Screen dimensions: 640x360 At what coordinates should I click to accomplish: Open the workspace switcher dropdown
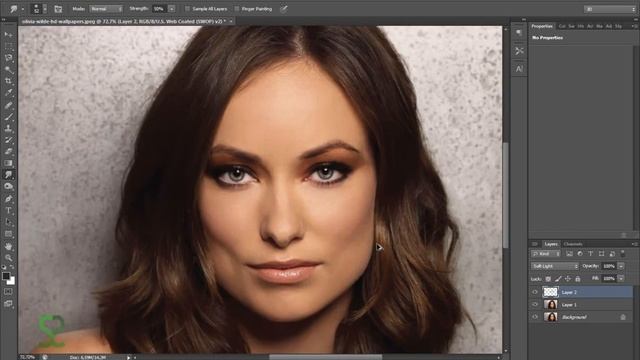[610, 9]
